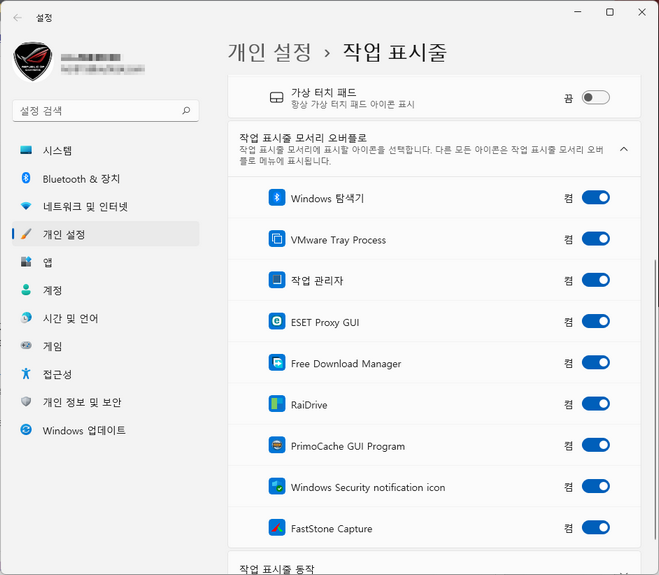Click the ROG profile avatar picture
659x575 pixels.
[x=33, y=61]
